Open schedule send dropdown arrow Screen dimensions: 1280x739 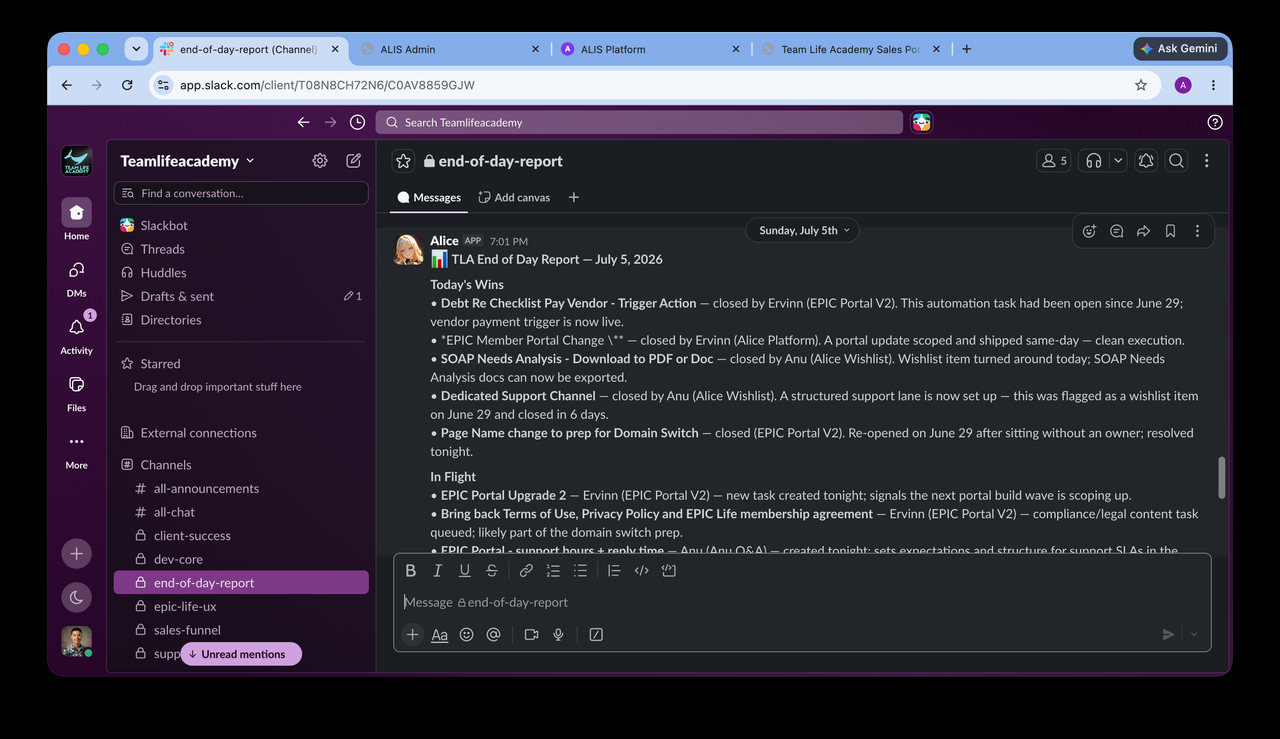coord(1194,634)
